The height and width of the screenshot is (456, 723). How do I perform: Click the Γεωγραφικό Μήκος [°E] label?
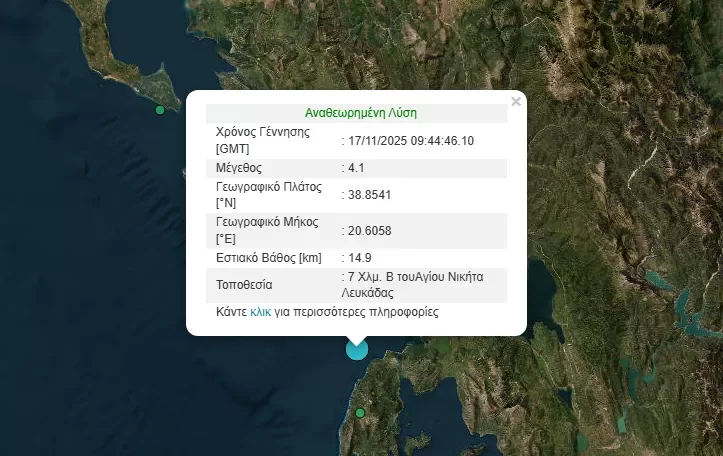pos(267,231)
